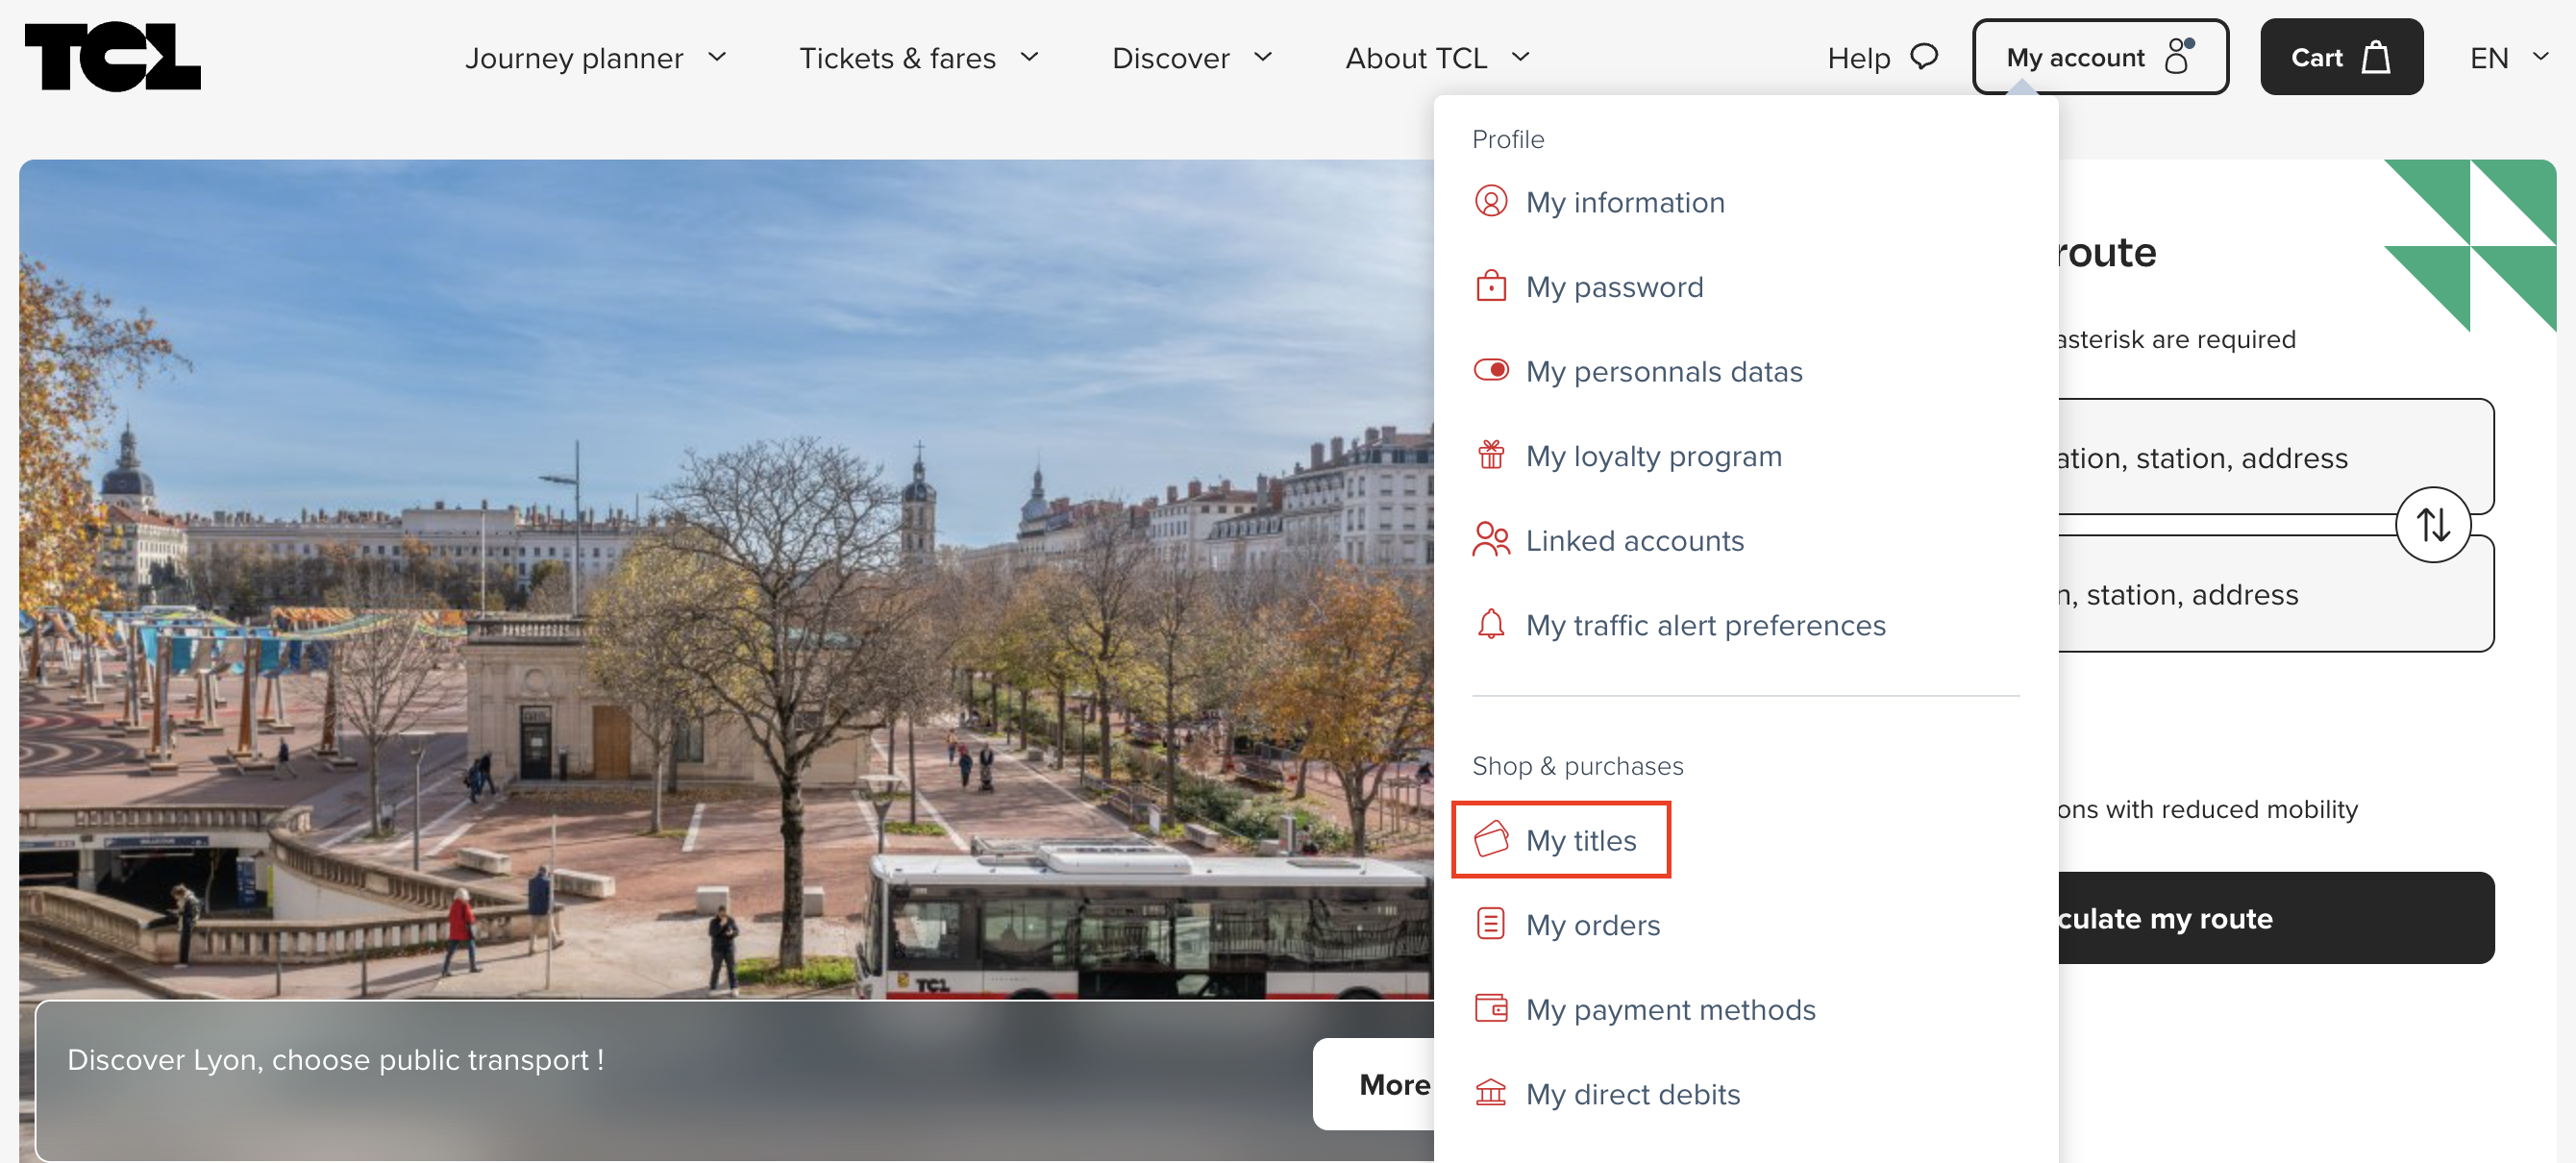Click the Help link
Viewport: 2576px width, 1163px height.
(x=1883, y=58)
